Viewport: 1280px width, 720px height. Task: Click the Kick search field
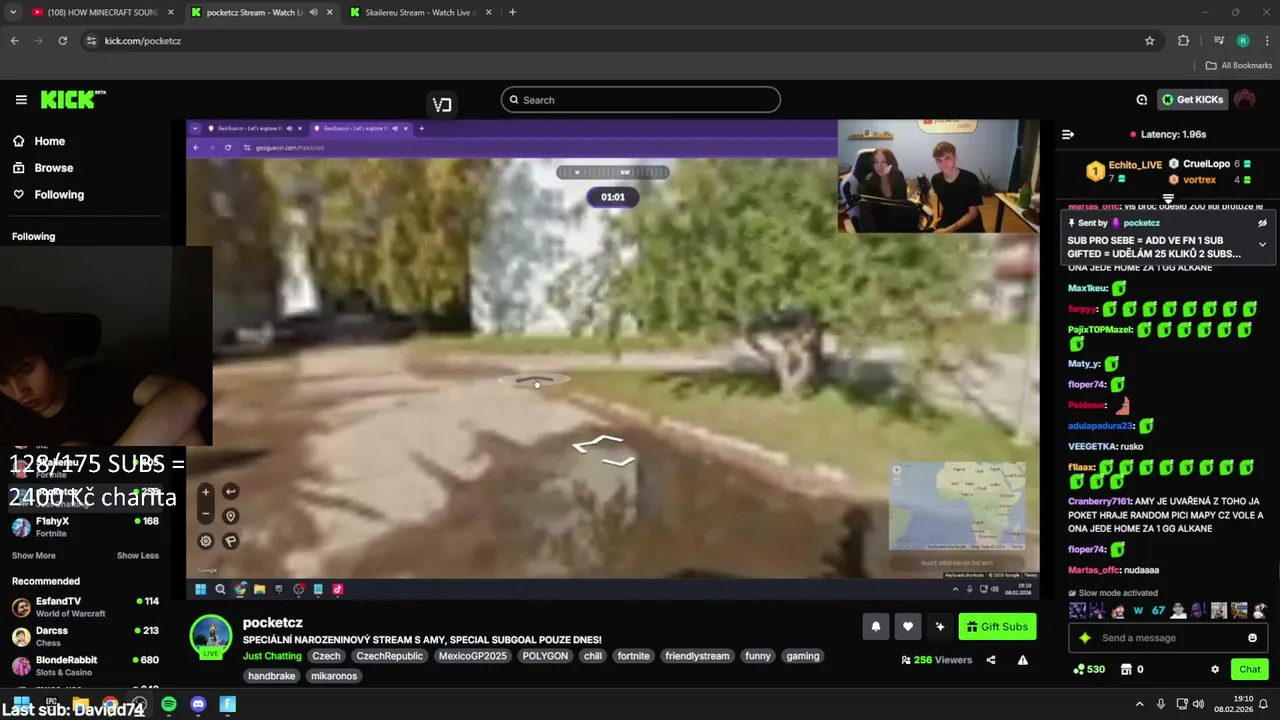(640, 99)
